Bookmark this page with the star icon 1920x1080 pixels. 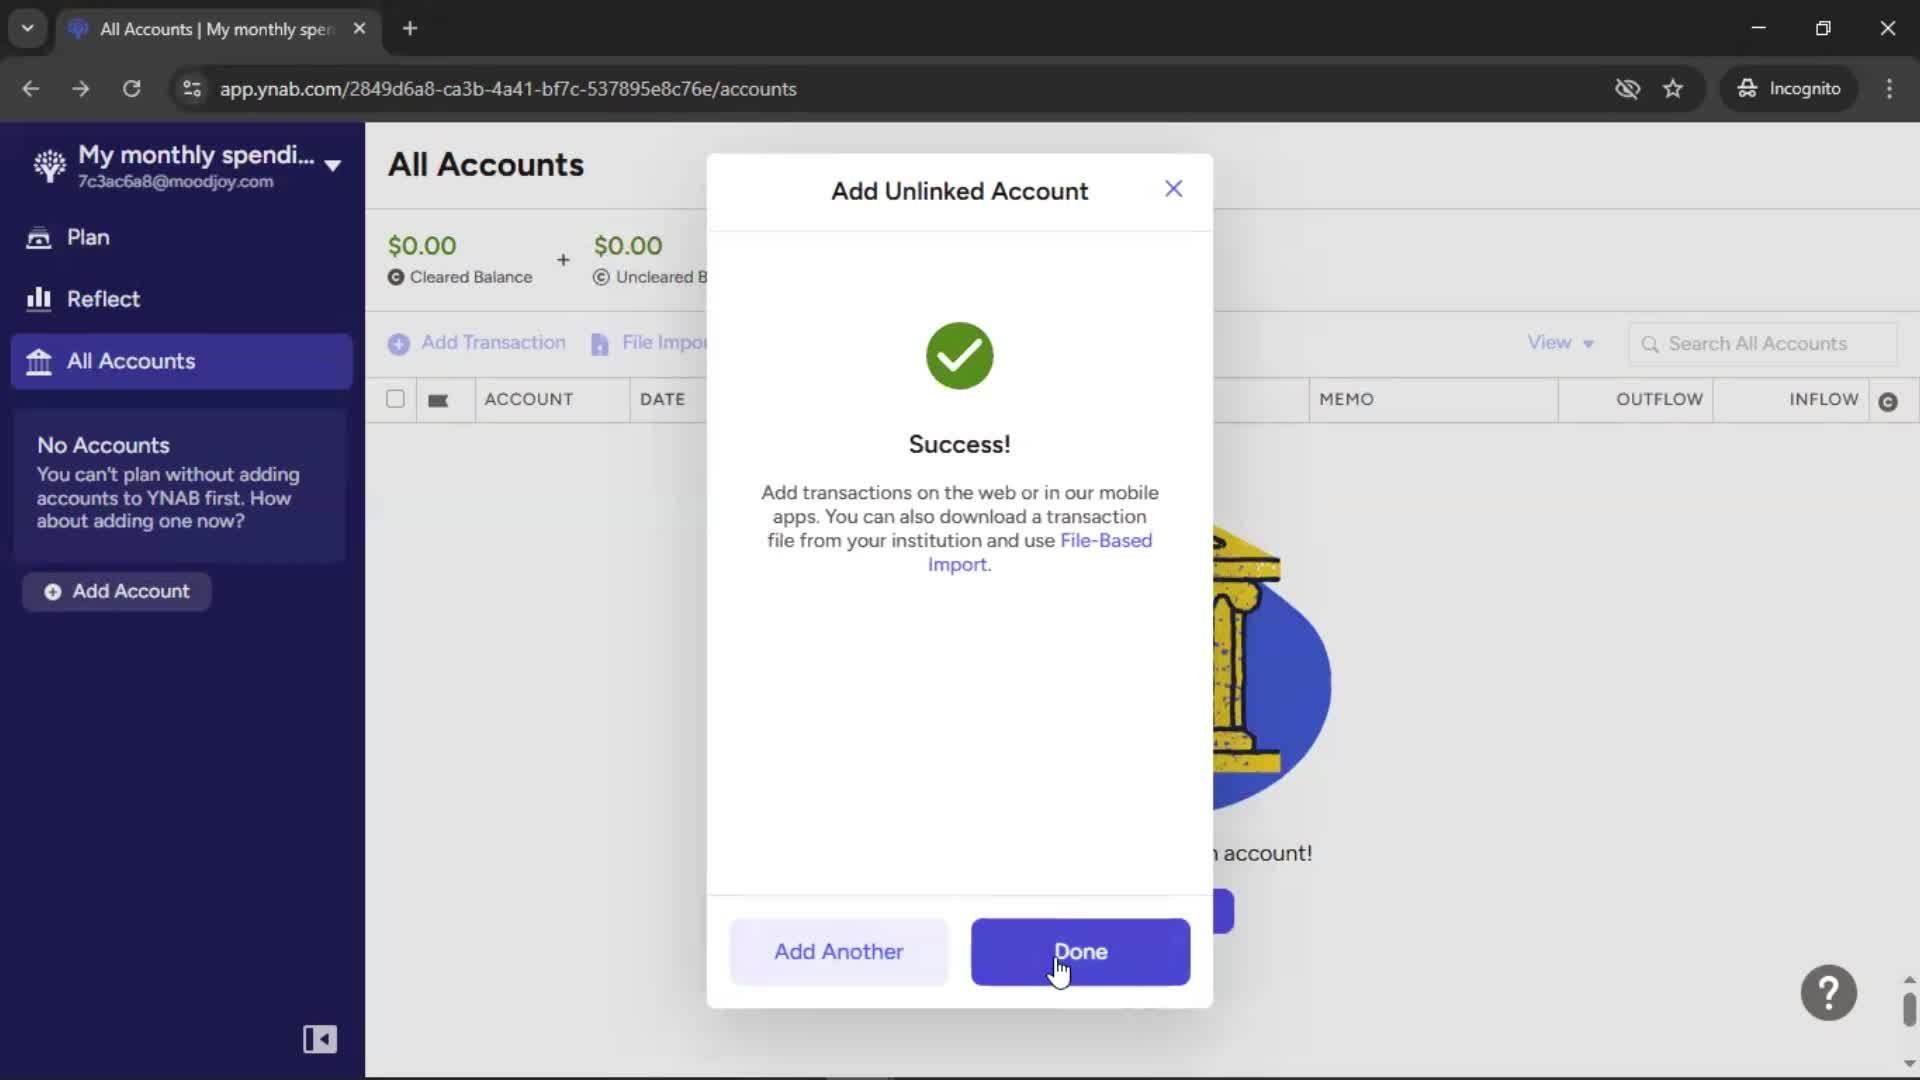pos(1673,88)
